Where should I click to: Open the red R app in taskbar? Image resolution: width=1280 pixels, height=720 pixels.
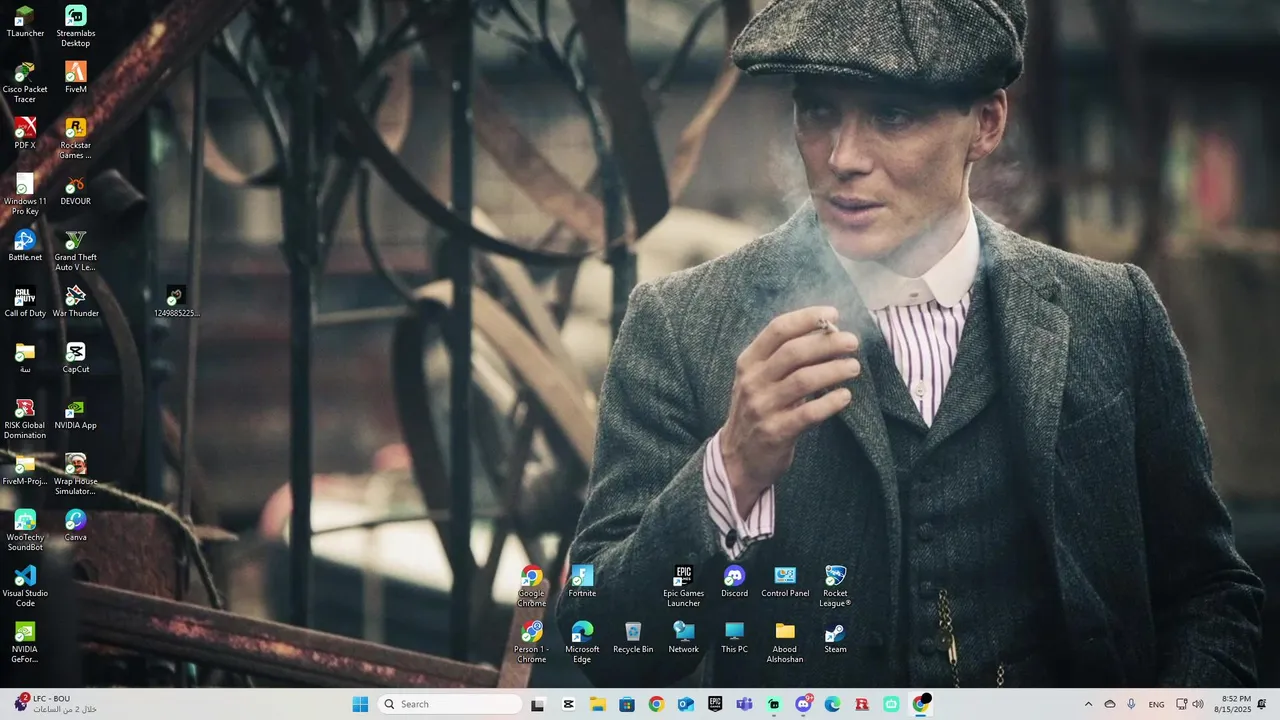[862, 704]
